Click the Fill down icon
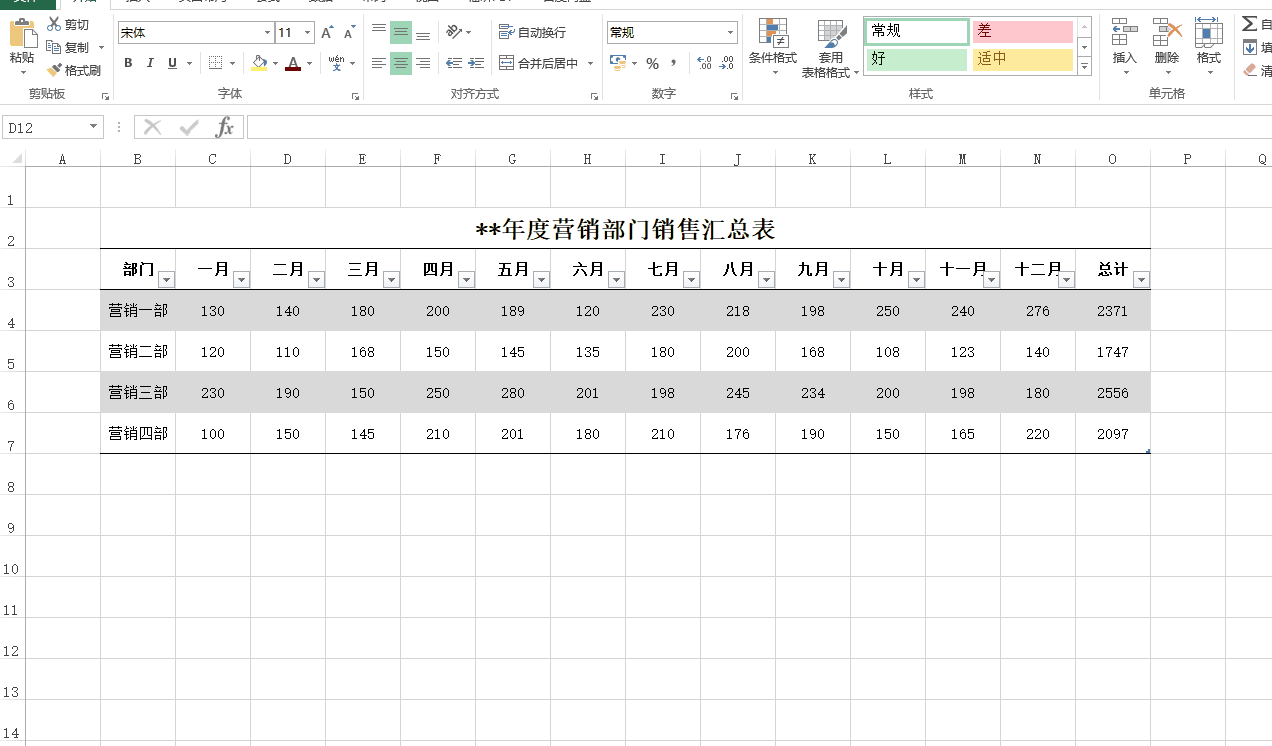Screen dimensions: 1272x746 pyautogui.click(x=1250, y=47)
